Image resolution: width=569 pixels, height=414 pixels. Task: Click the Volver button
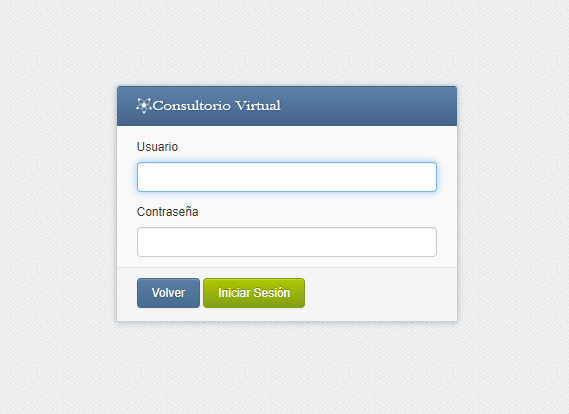pos(168,293)
